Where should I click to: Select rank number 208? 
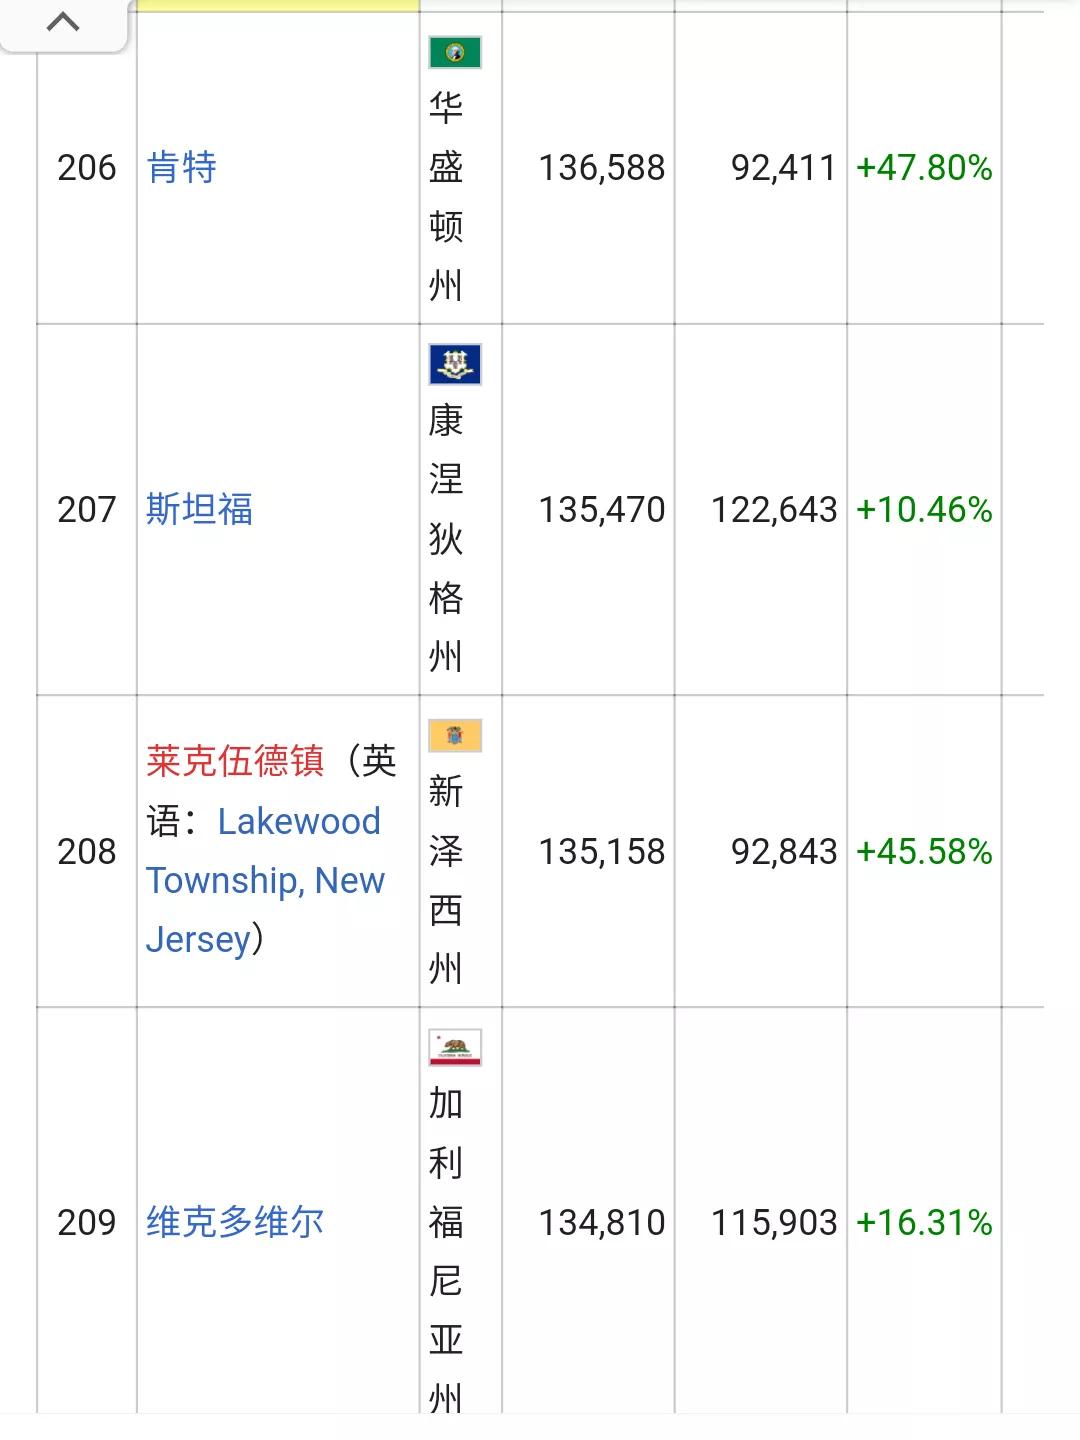click(87, 851)
